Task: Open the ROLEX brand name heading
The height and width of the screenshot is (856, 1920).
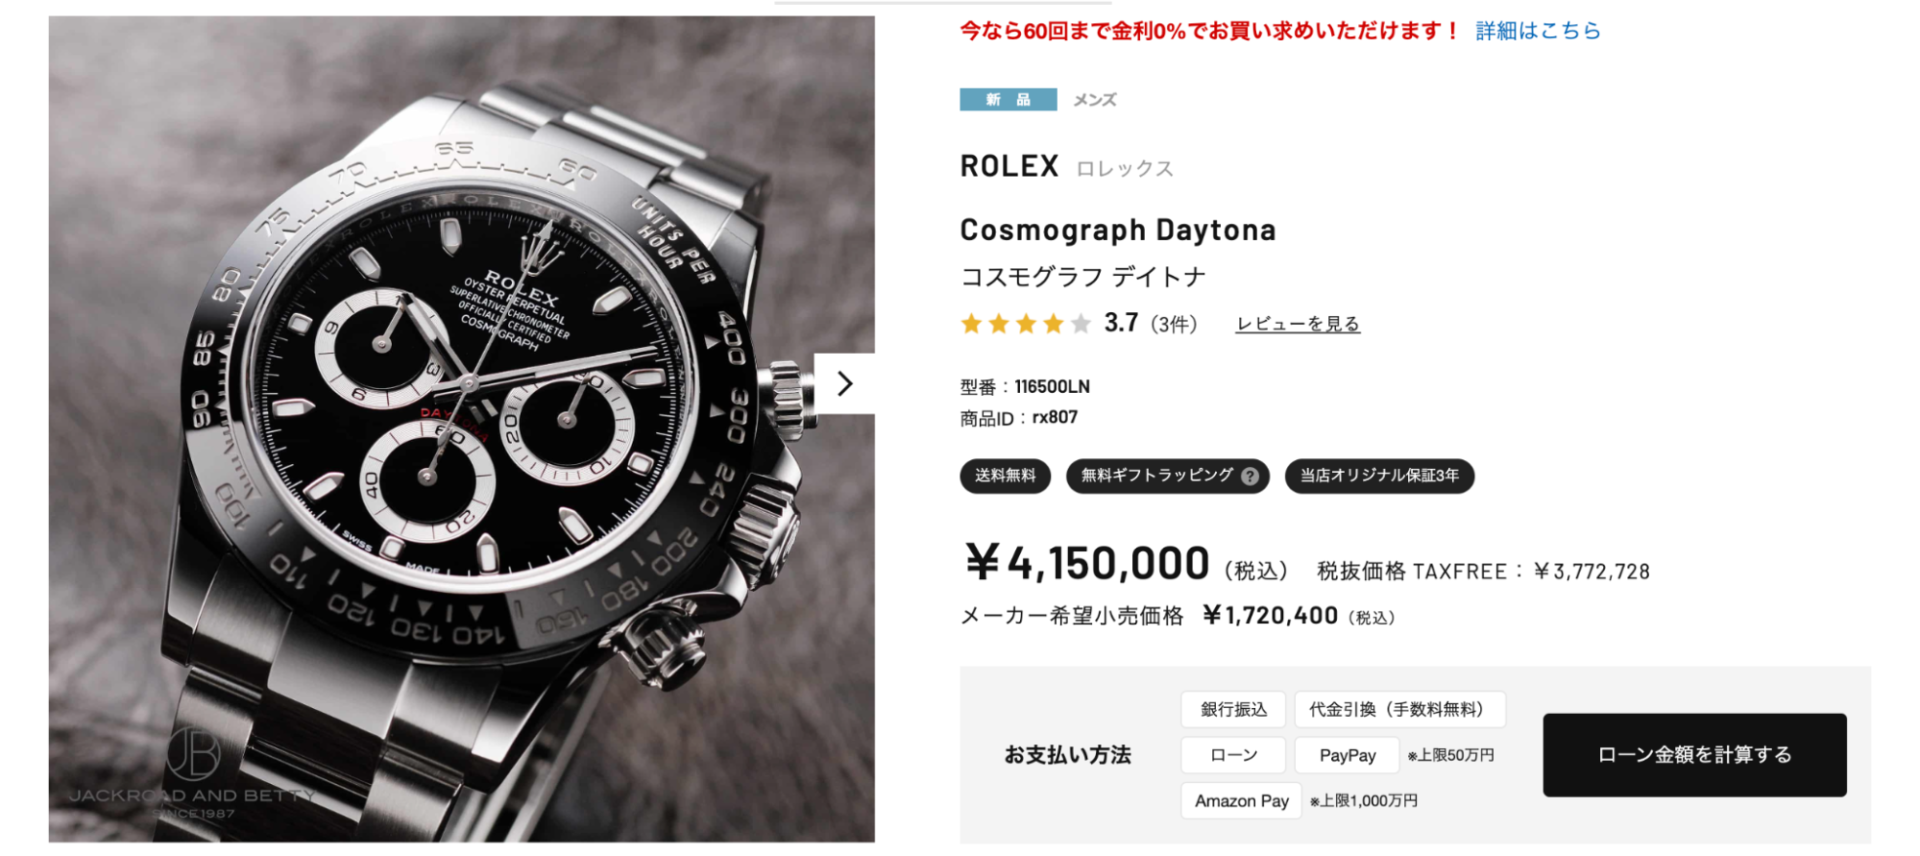Action: [1009, 166]
